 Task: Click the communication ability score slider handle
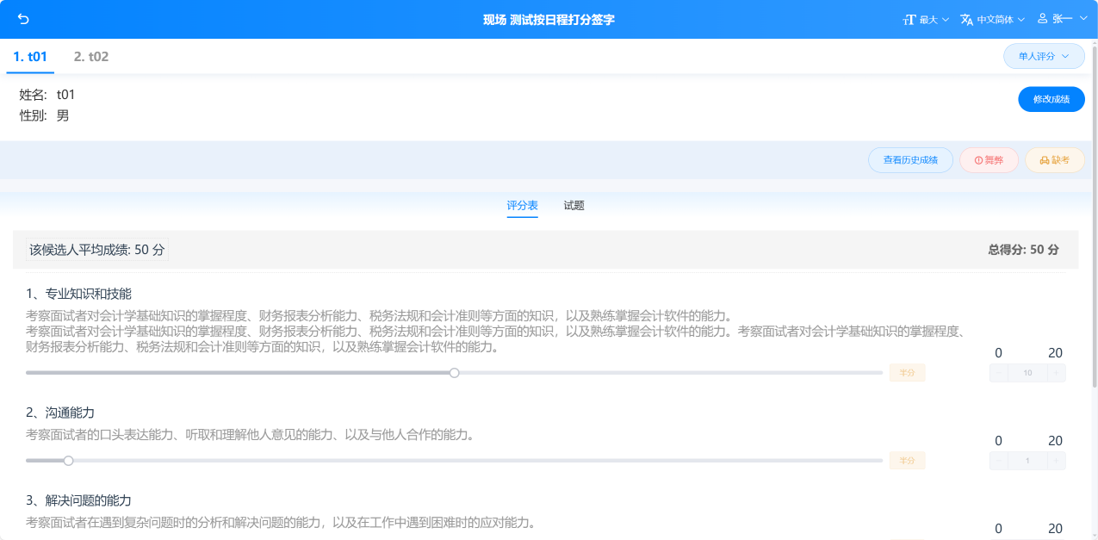(68, 461)
